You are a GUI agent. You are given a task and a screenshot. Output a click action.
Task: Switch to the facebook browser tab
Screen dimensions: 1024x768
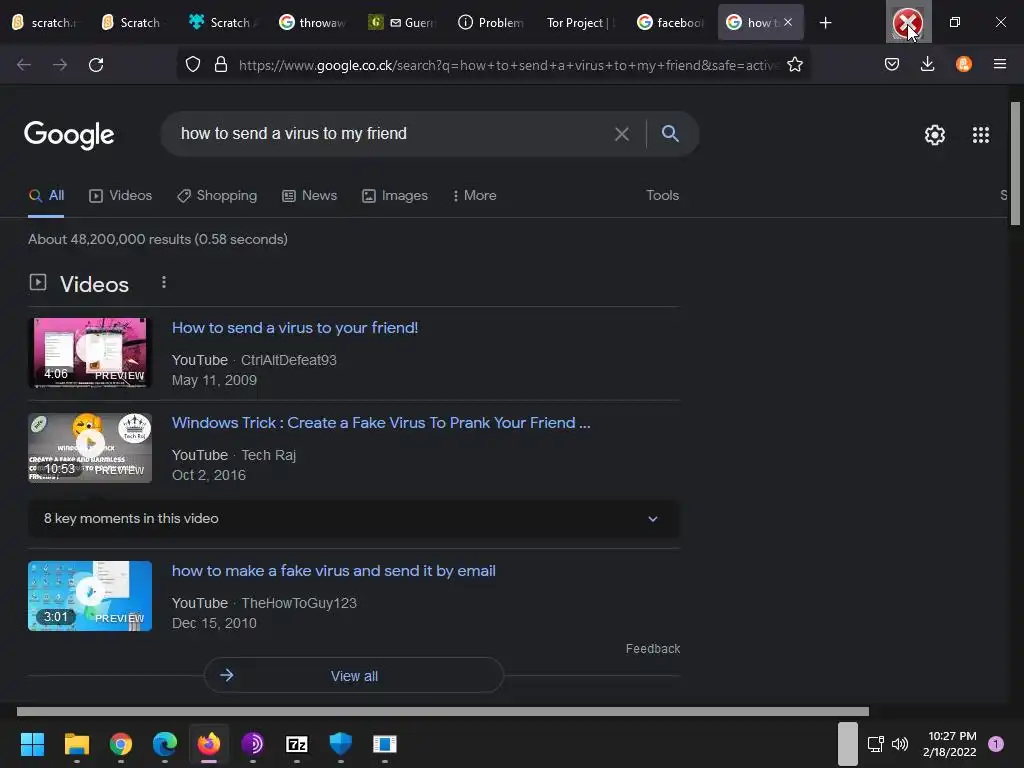tap(670, 23)
